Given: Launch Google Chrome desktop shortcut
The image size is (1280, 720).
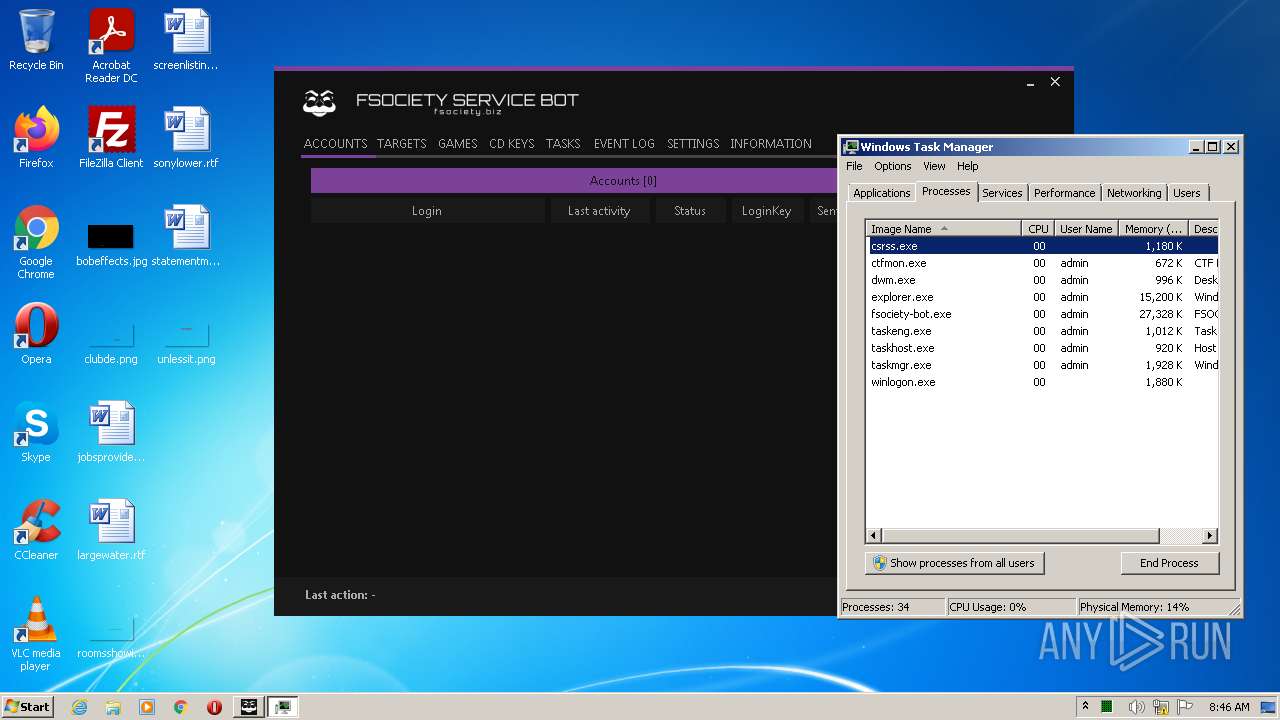Looking at the screenshot, I should click(36, 242).
